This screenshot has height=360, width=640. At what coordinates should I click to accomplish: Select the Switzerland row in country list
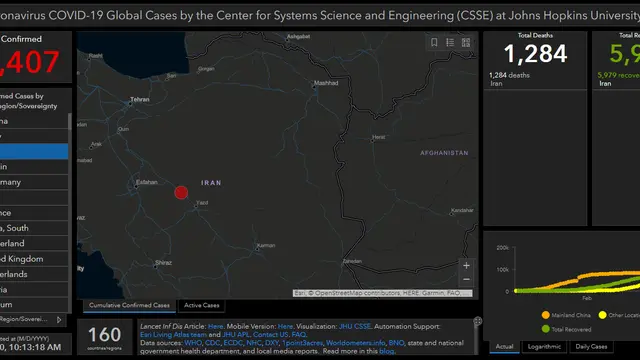[x=34, y=243]
